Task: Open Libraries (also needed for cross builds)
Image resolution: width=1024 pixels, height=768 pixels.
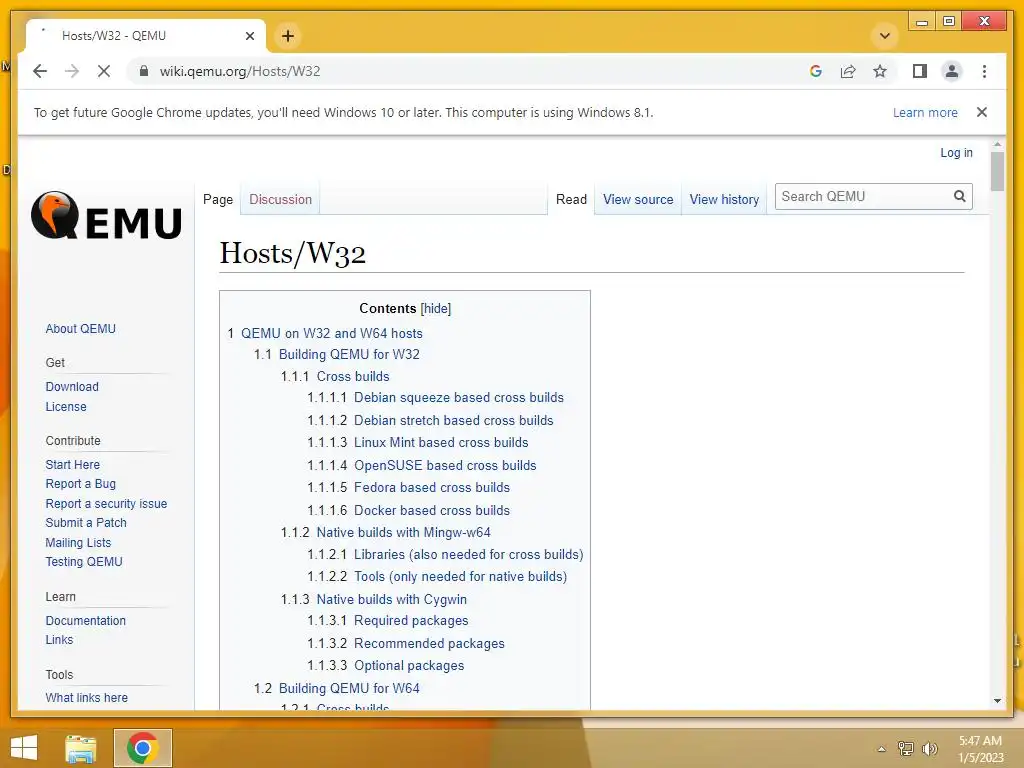Action: 468,554
